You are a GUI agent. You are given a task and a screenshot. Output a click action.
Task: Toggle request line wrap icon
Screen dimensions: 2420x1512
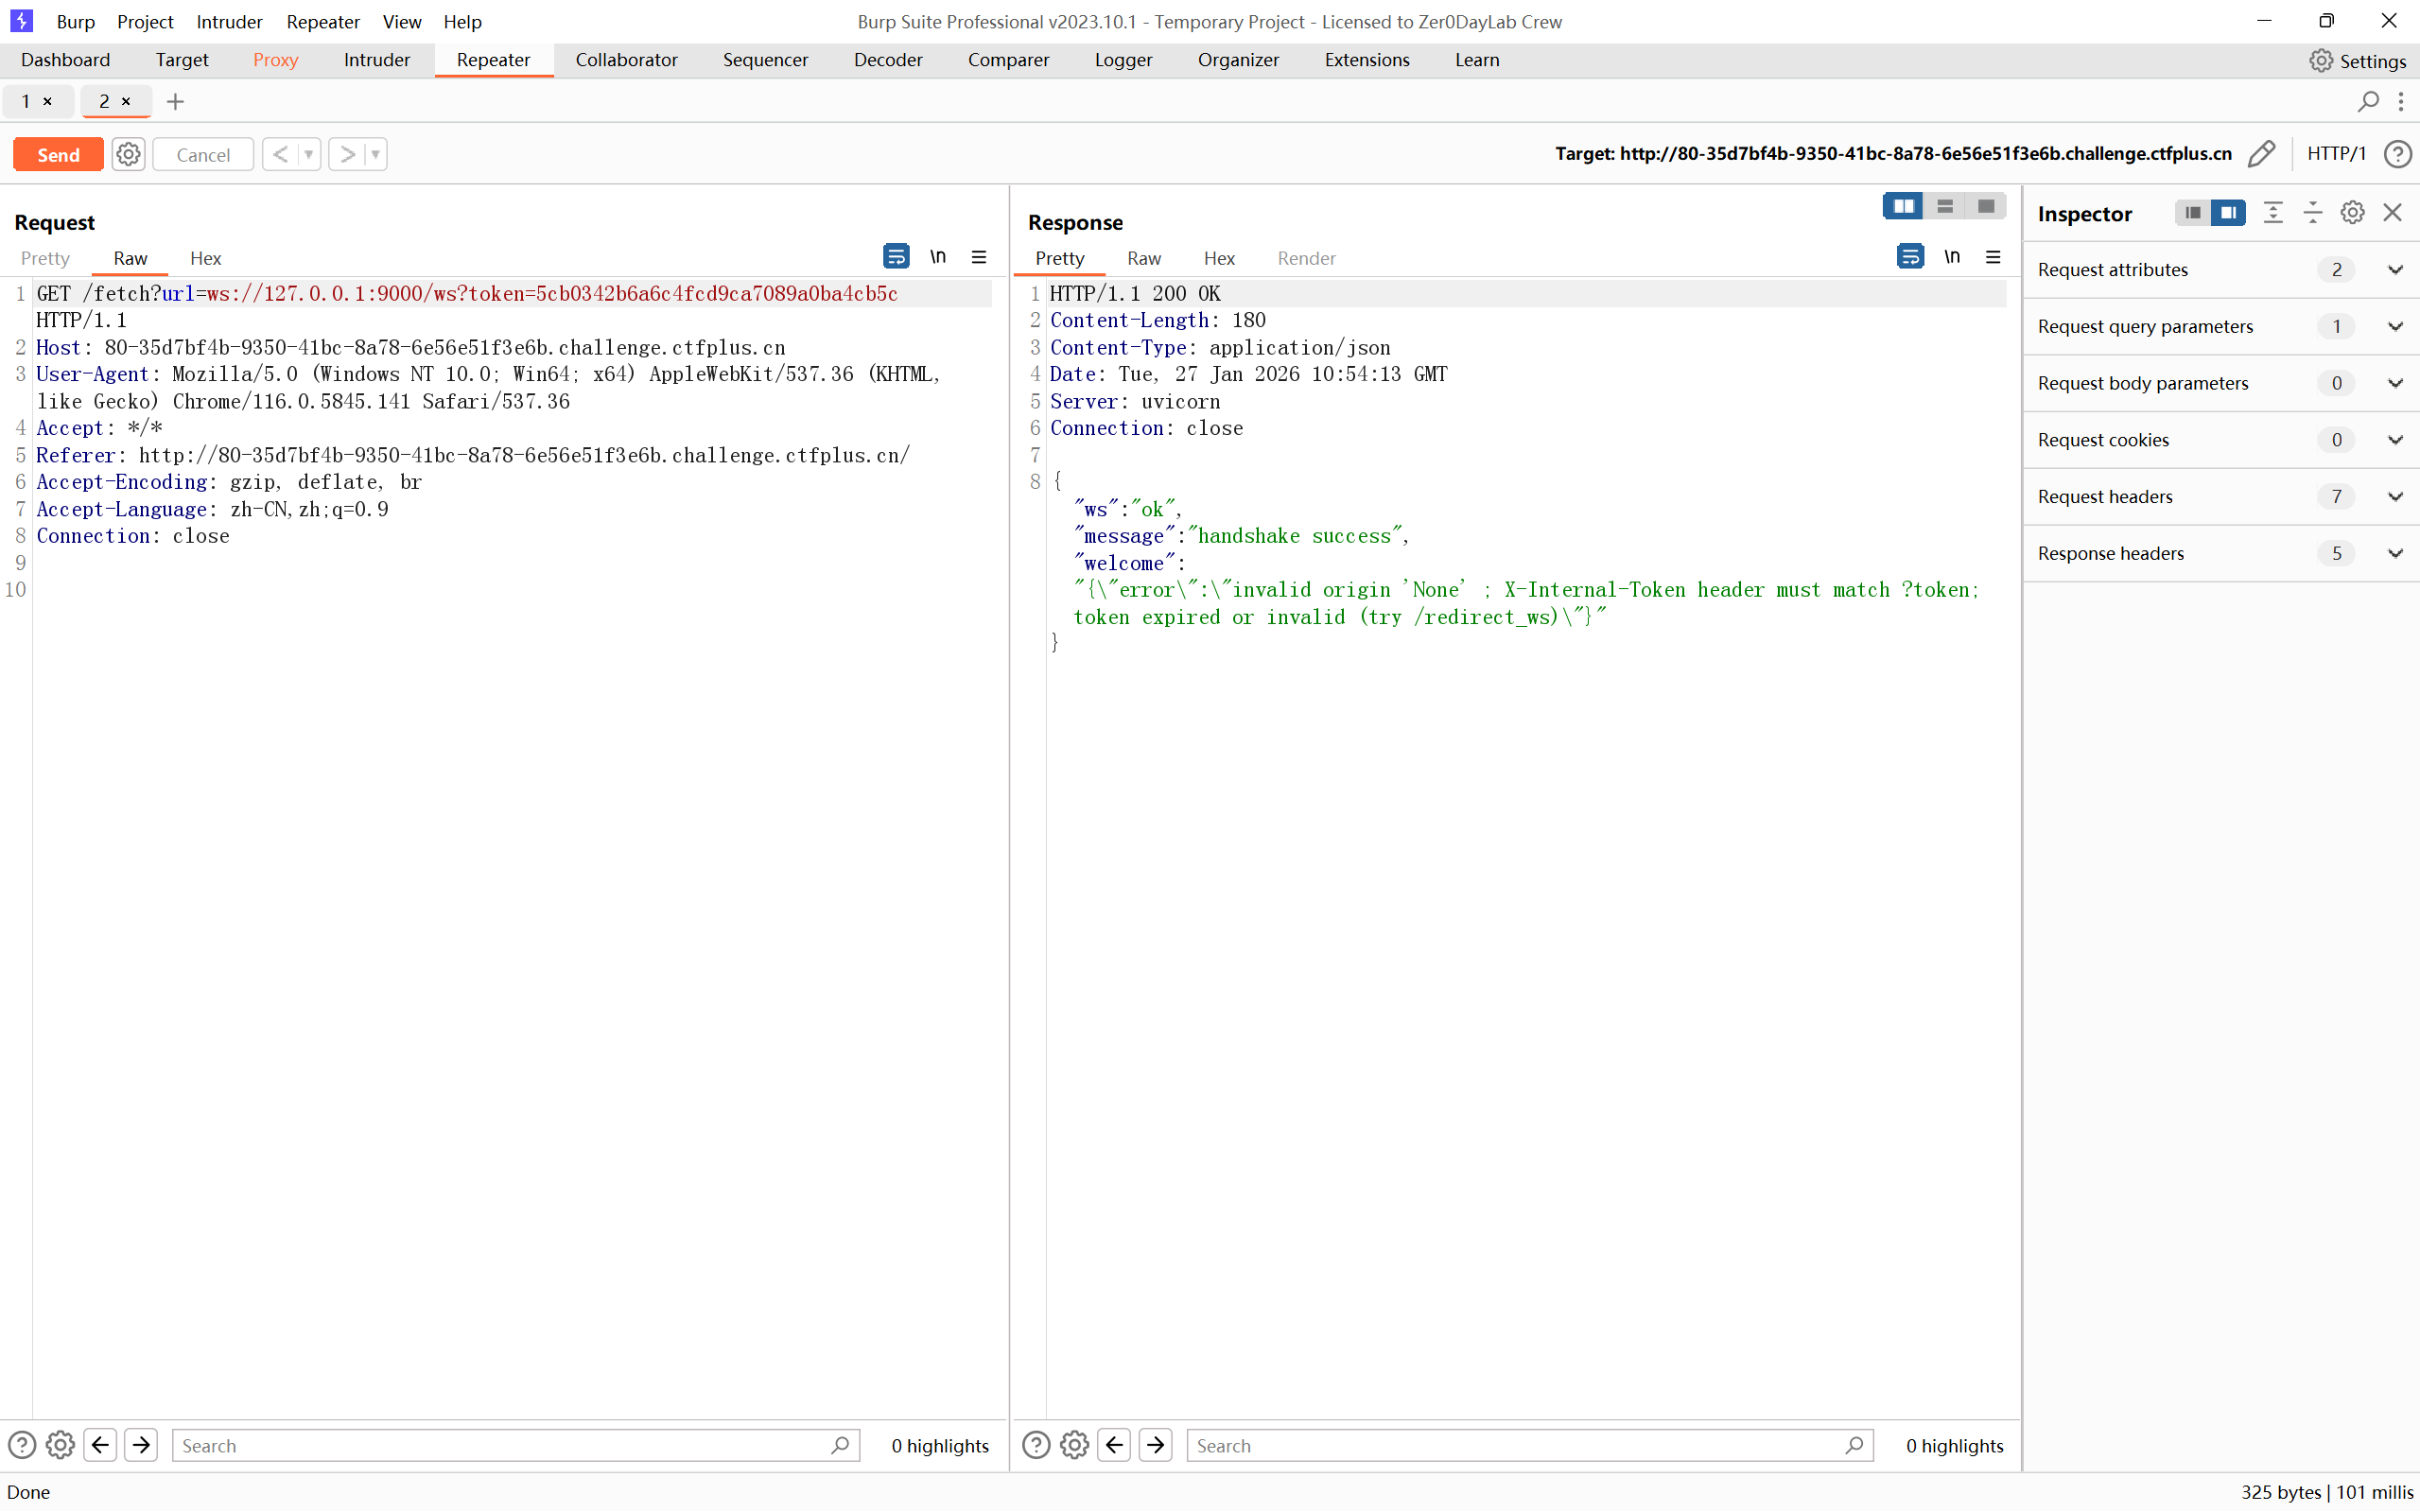(896, 257)
